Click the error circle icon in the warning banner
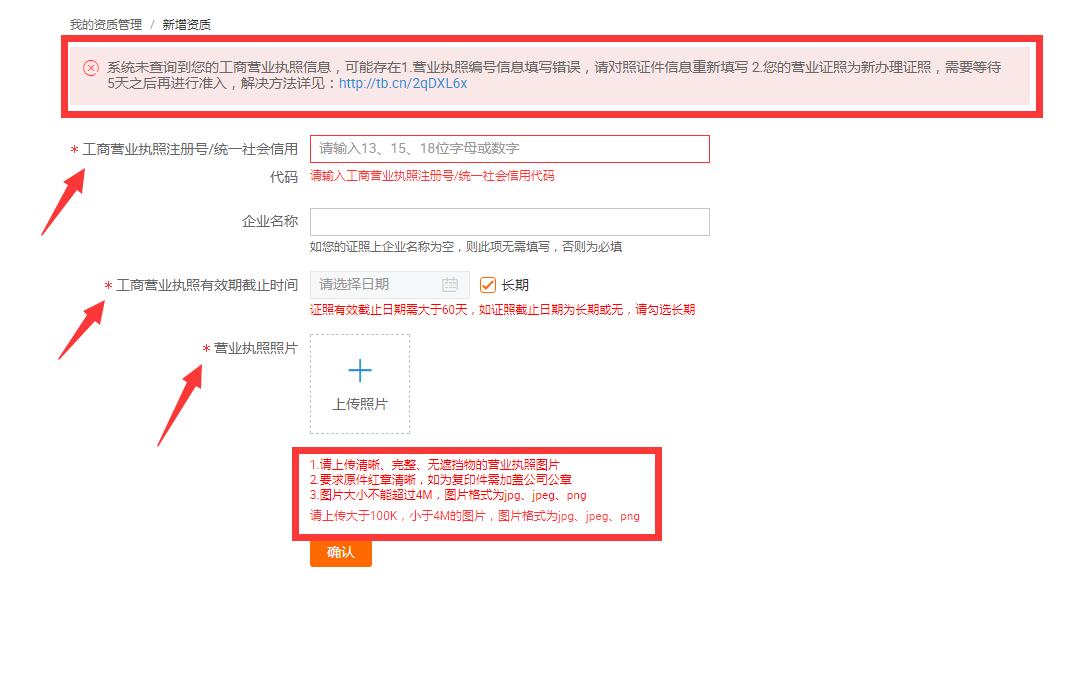Image resolution: width=1071 pixels, height=684 pixels. point(88,69)
